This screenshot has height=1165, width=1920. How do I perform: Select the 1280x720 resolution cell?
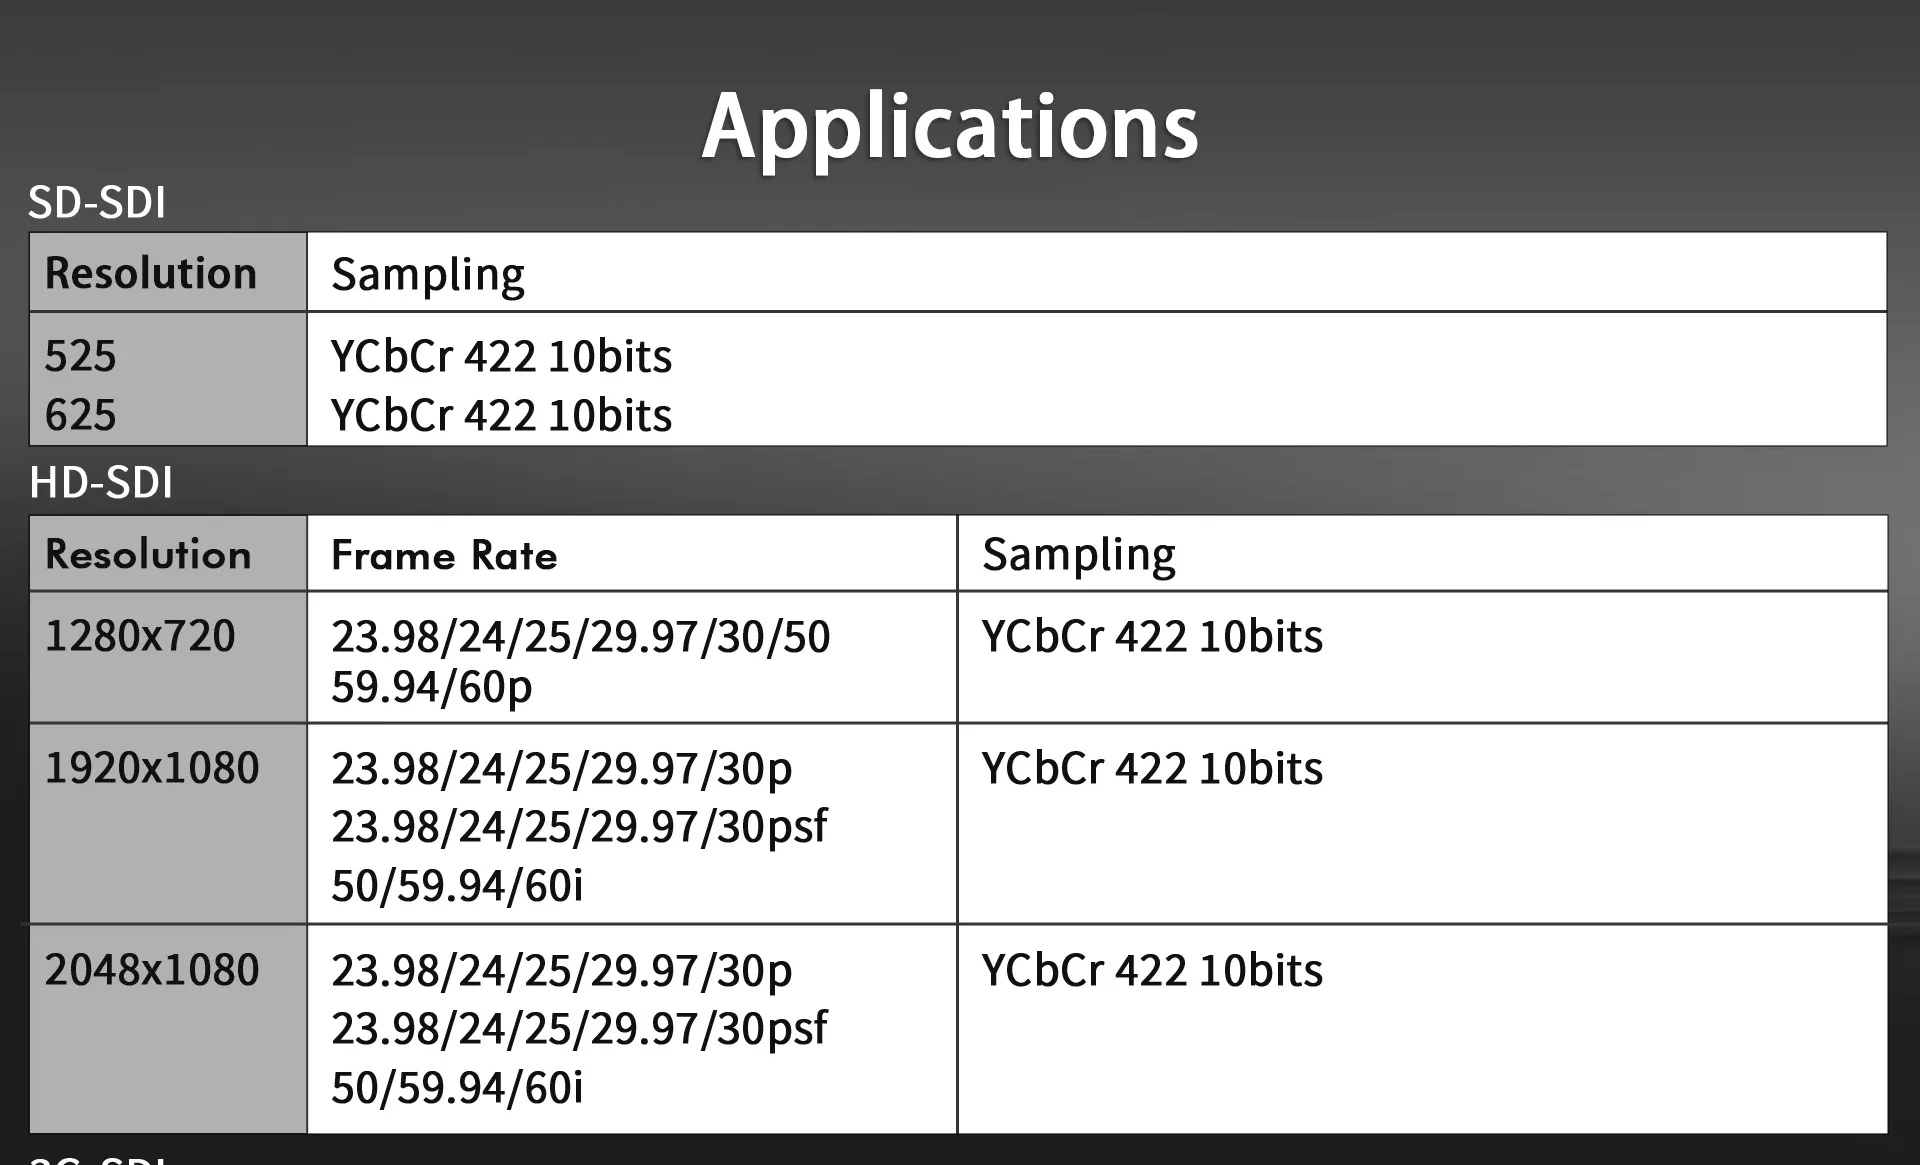coord(140,636)
